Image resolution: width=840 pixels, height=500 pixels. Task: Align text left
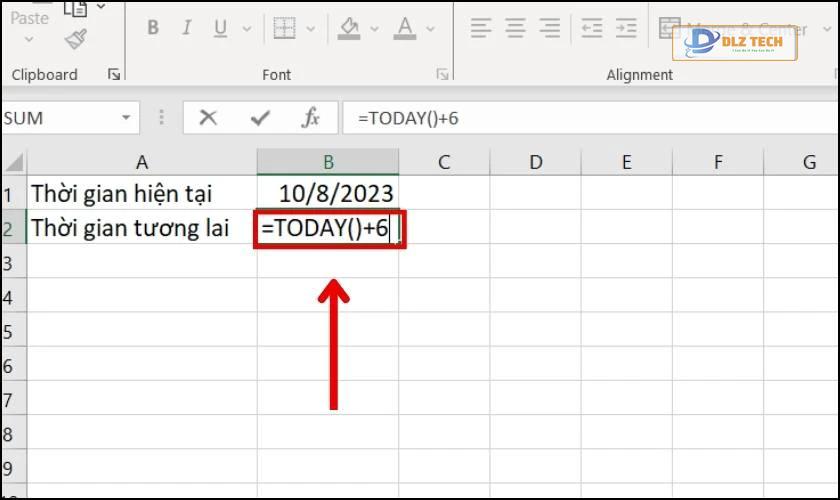tap(481, 28)
